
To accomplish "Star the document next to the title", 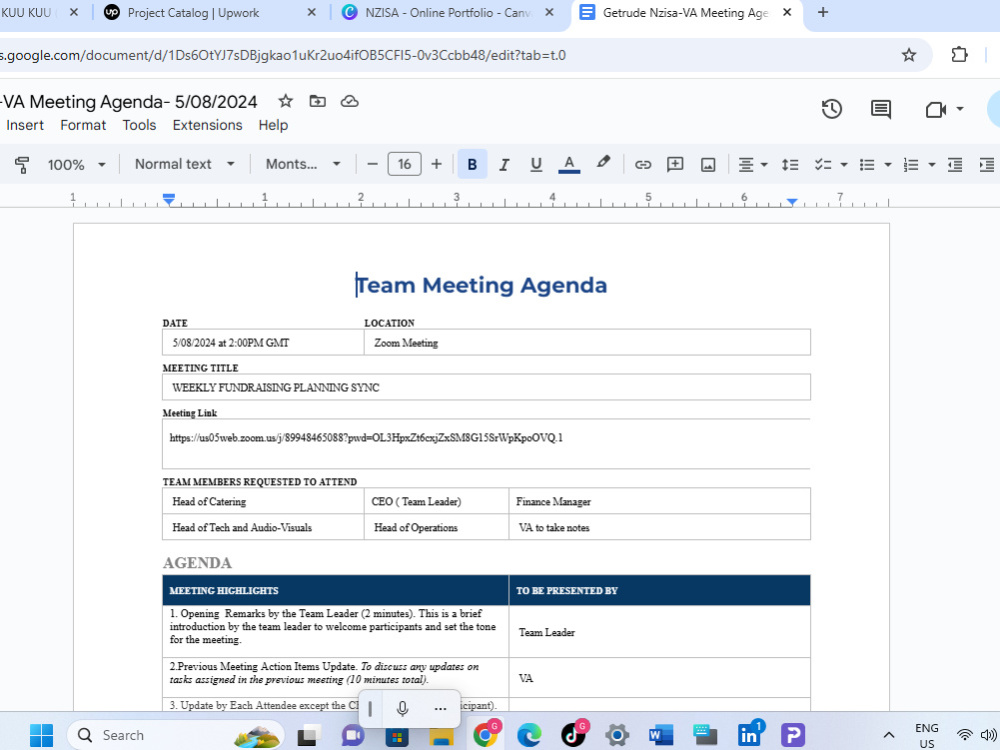I will coord(285,101).
